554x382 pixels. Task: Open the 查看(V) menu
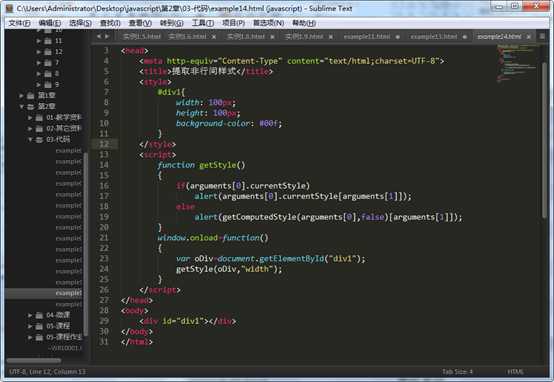140,23
